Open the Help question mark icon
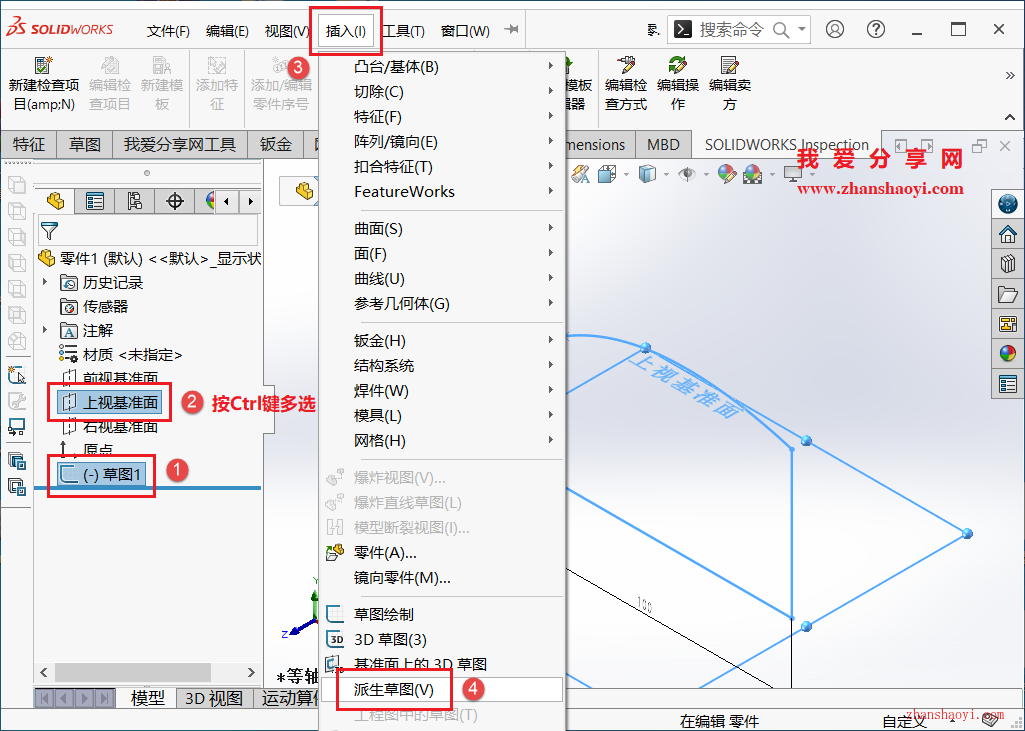This screenshot has height=731, width=1025. (875, 29)
